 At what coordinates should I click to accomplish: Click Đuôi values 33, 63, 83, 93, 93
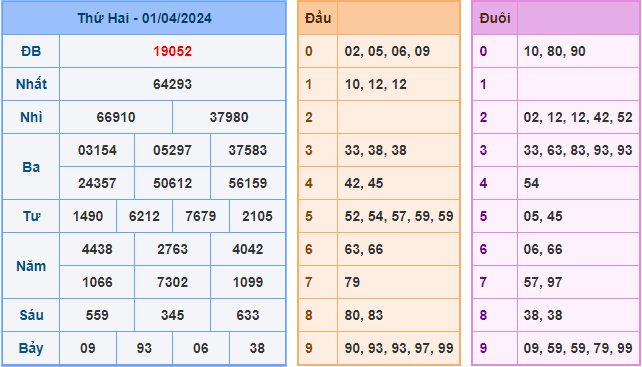578,150
